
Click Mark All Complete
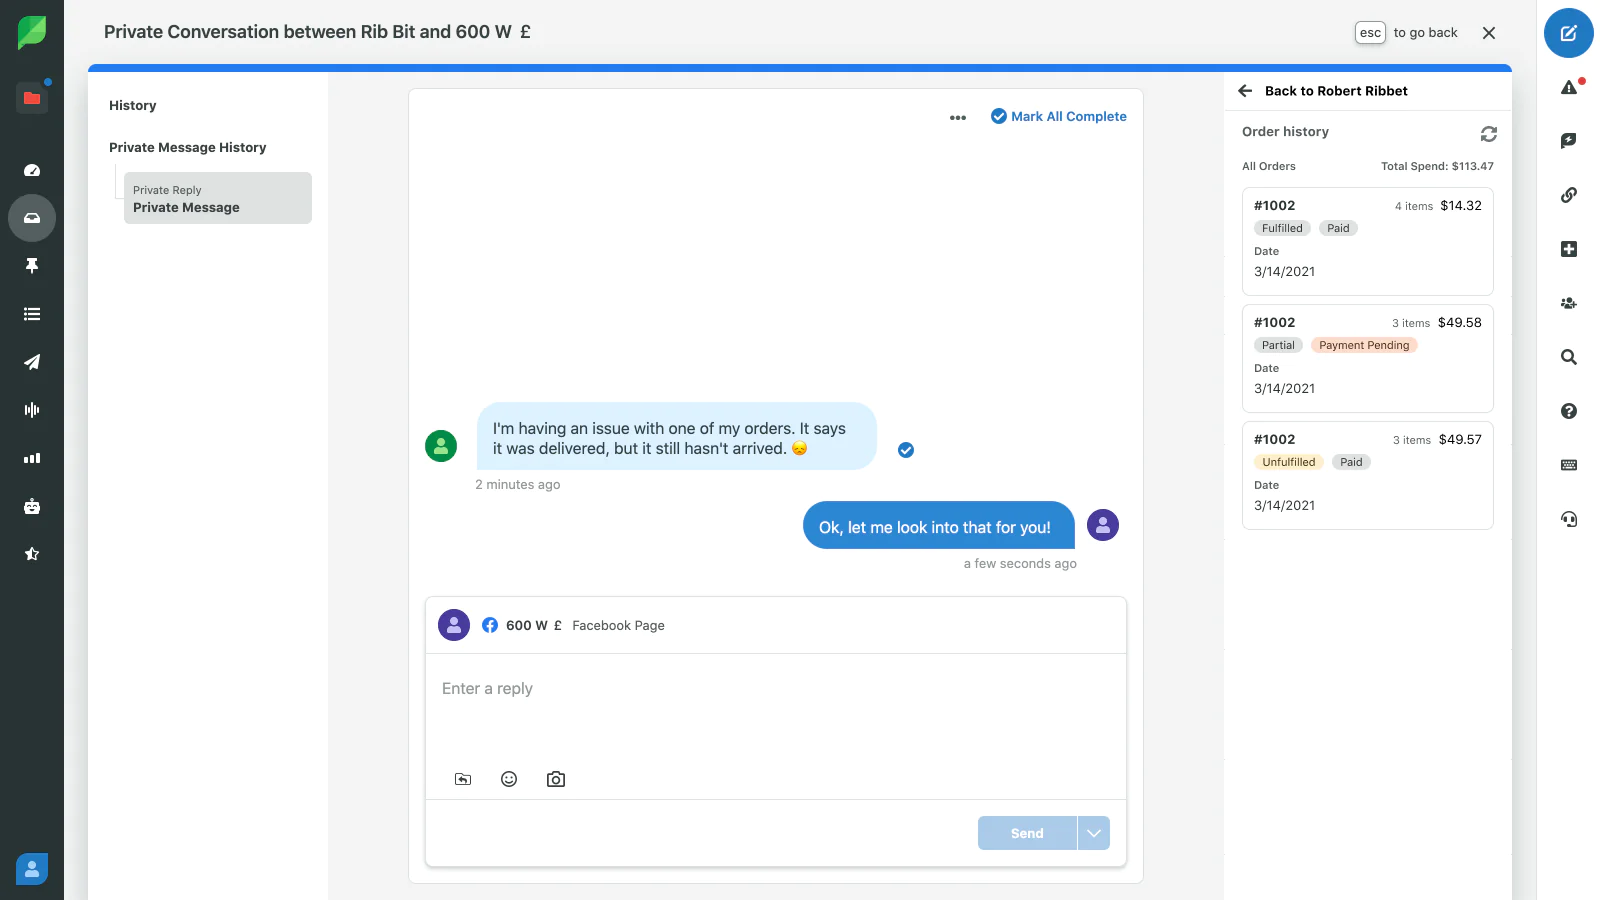1059,116
